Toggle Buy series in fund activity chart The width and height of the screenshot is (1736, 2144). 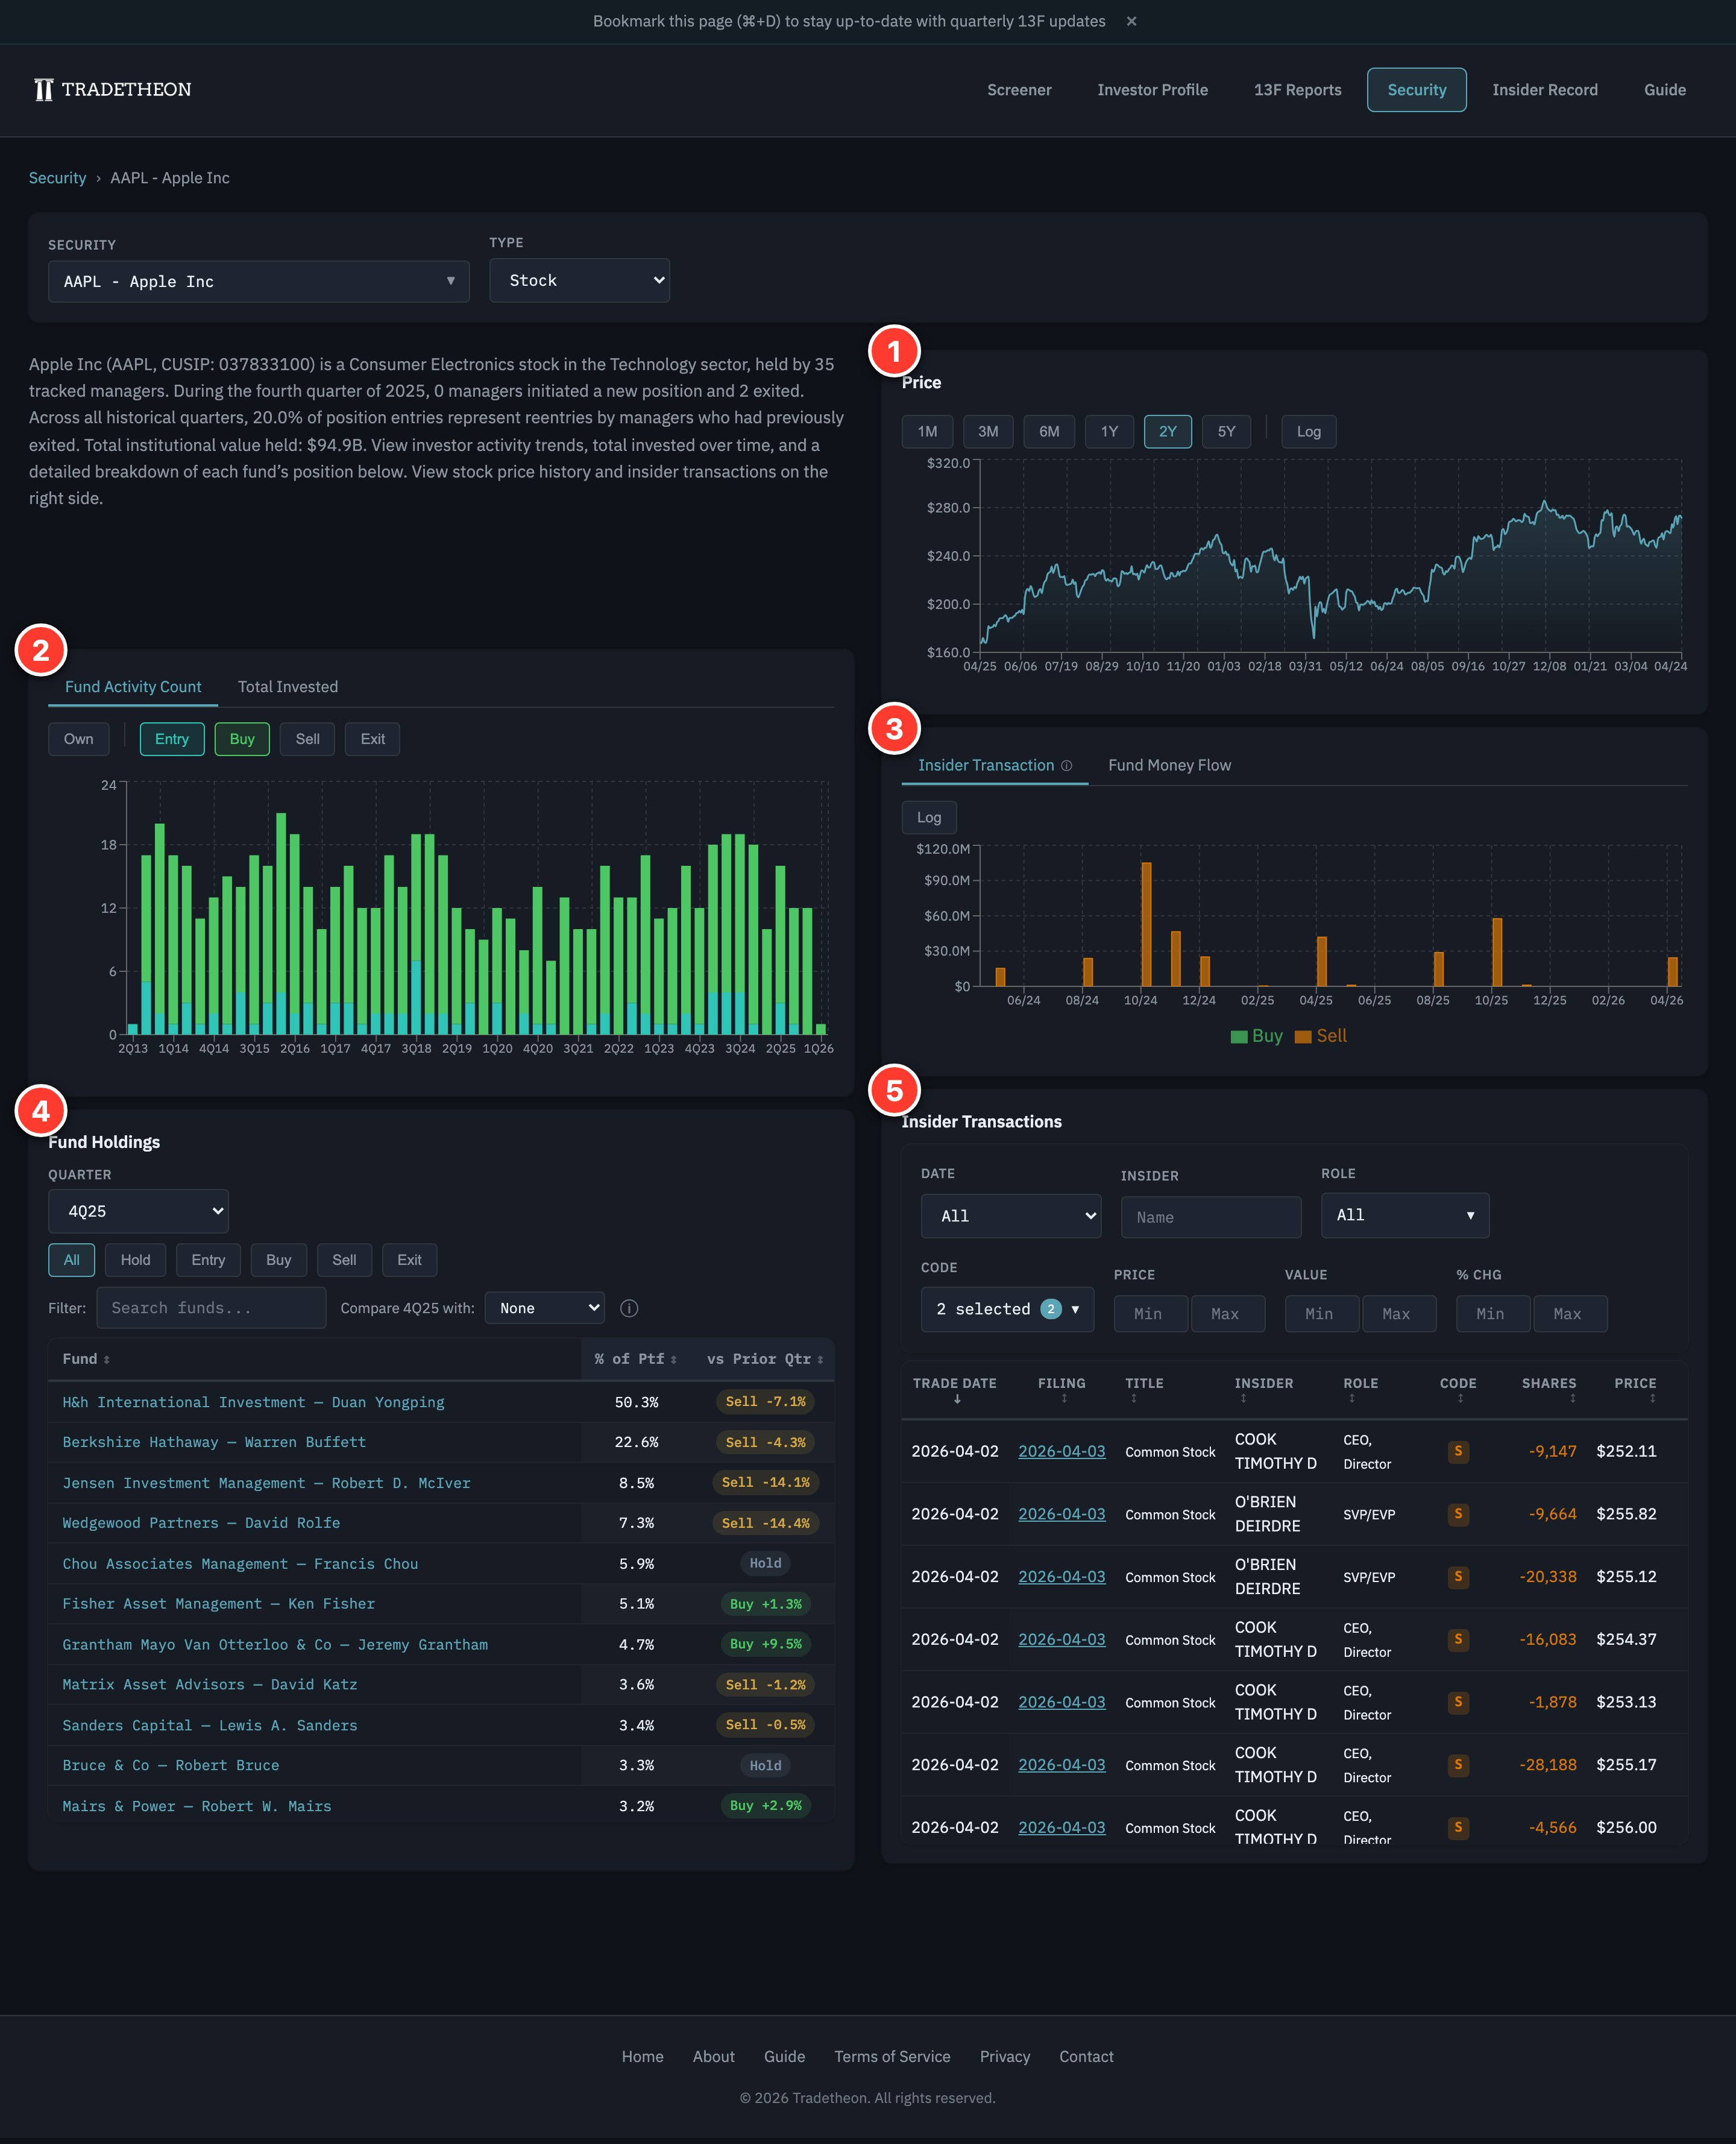(x=242, y=739)
